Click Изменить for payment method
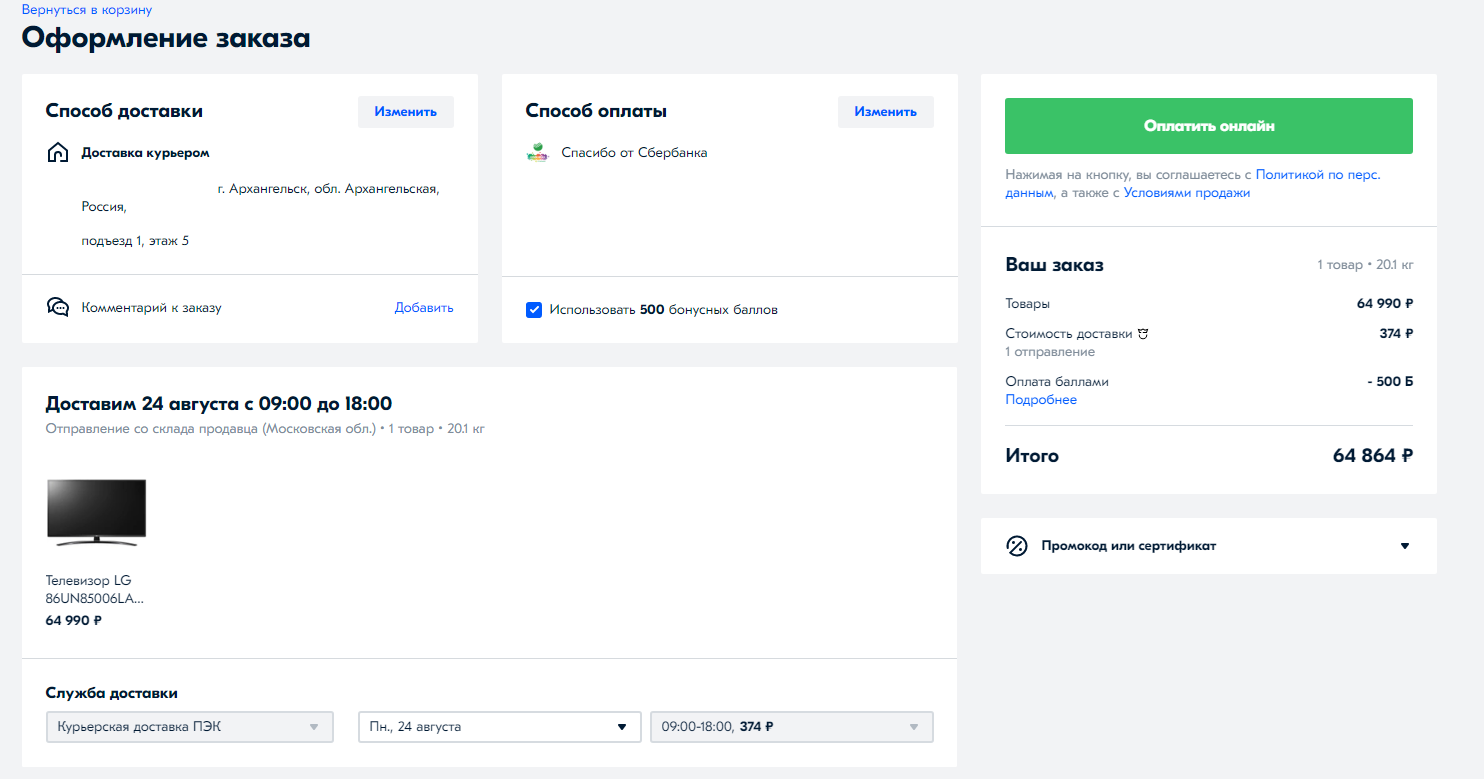This screenshot has width=1484, height=779. [x=885, y=112]
